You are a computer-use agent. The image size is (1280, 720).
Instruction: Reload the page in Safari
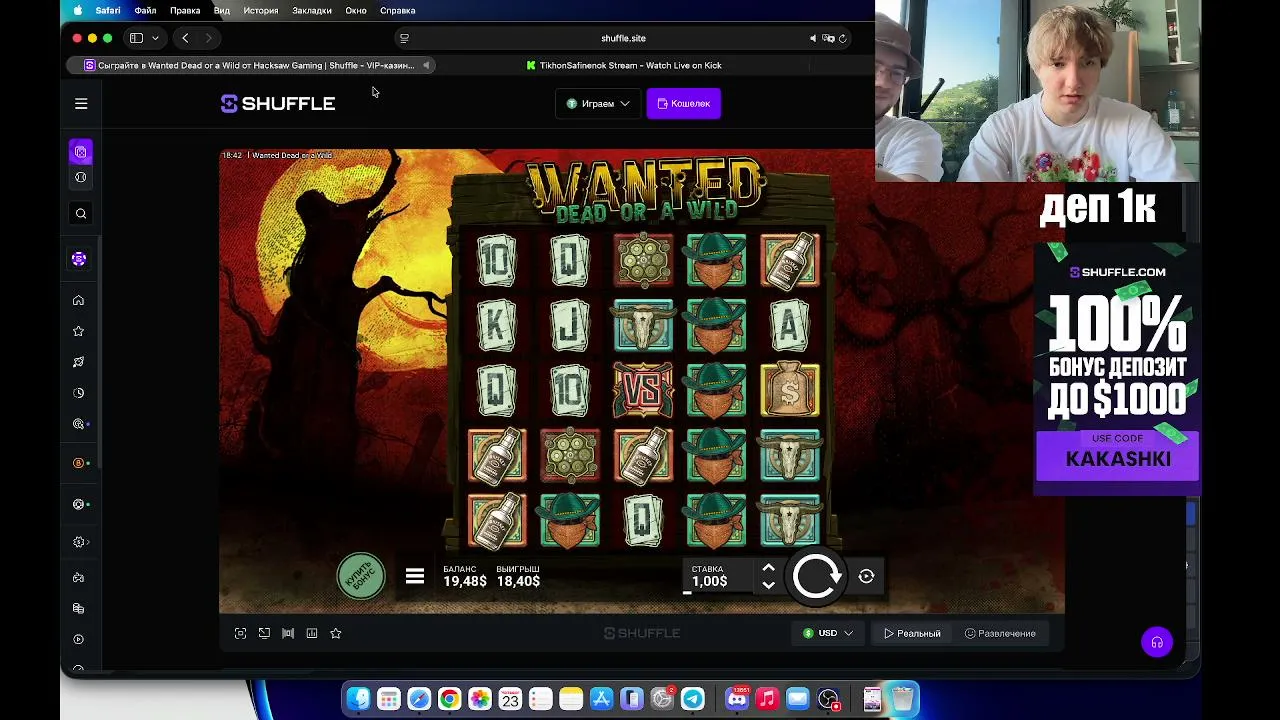843,38
